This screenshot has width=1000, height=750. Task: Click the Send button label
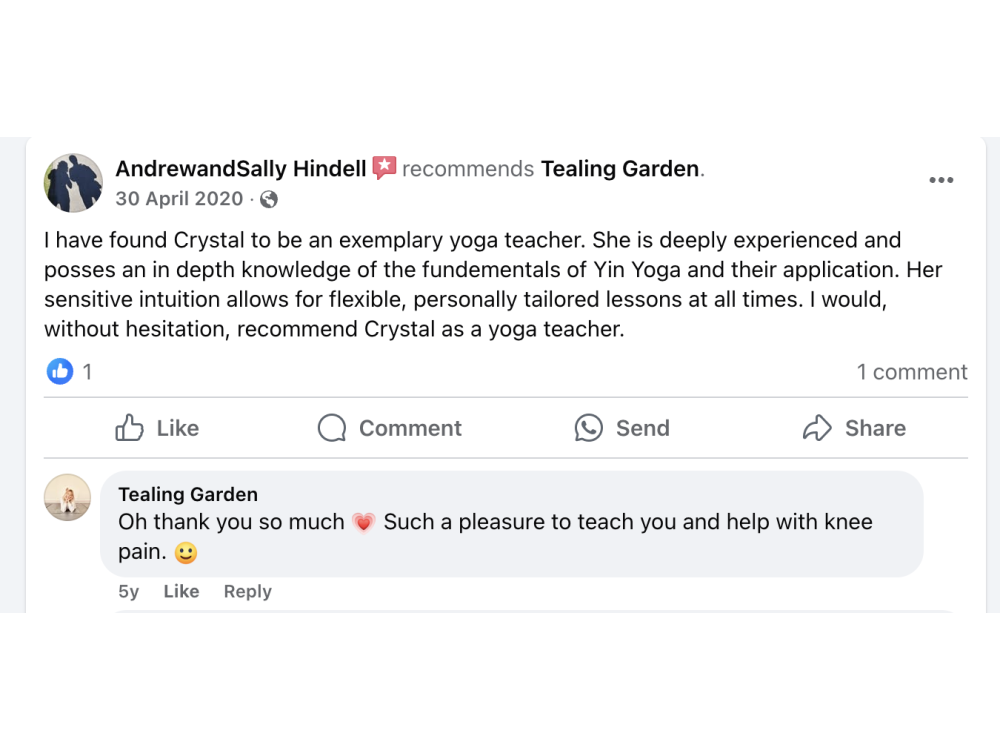point(642,428)
